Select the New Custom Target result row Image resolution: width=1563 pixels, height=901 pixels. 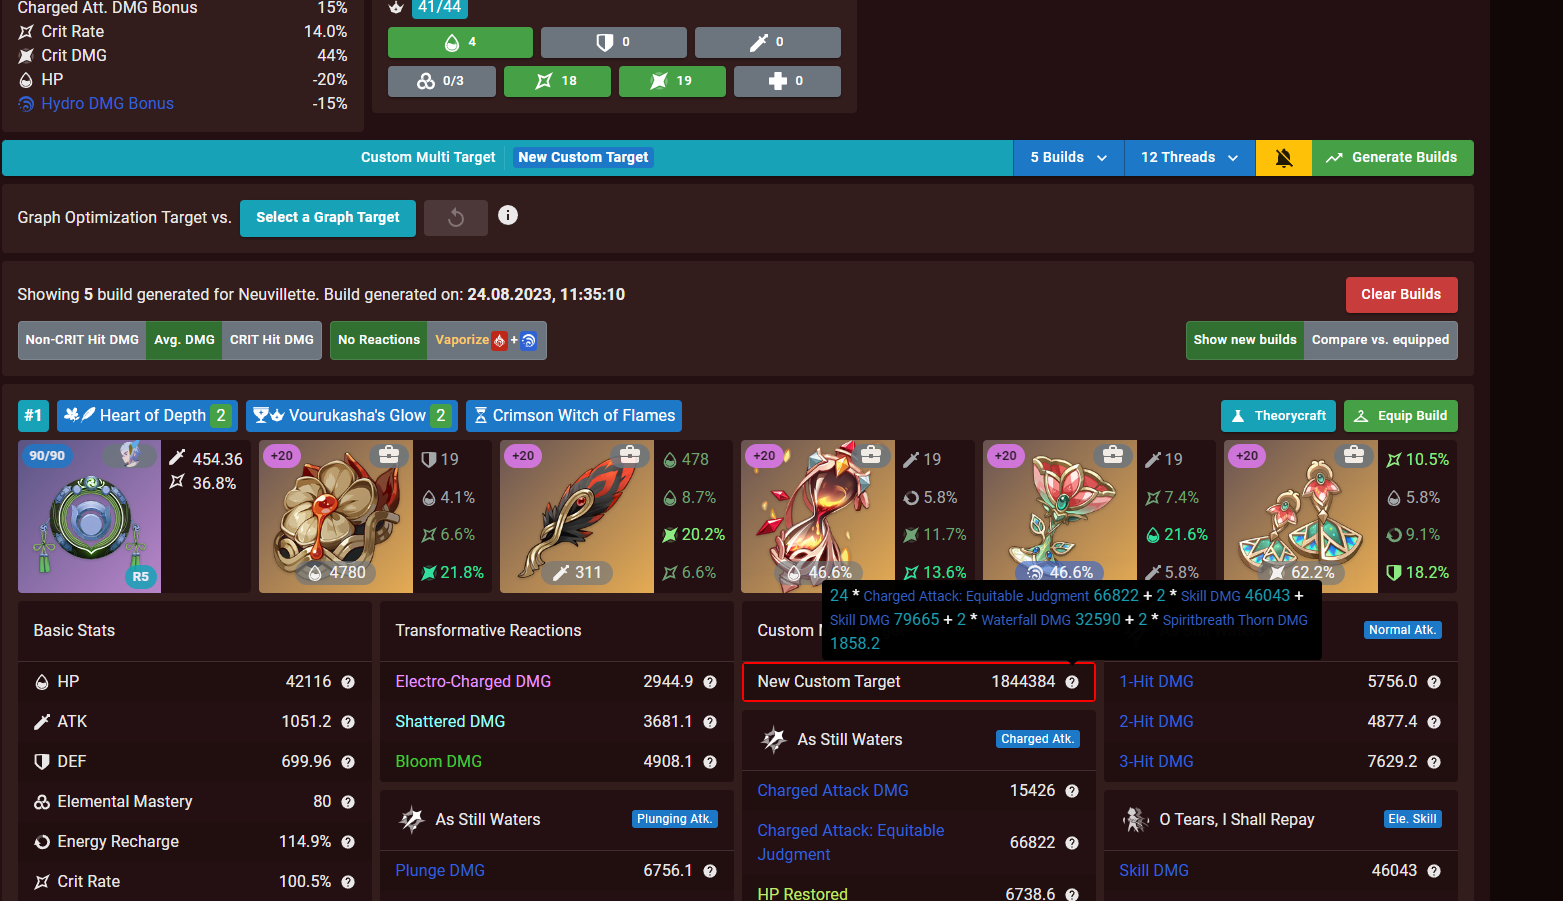pos(919,682)
